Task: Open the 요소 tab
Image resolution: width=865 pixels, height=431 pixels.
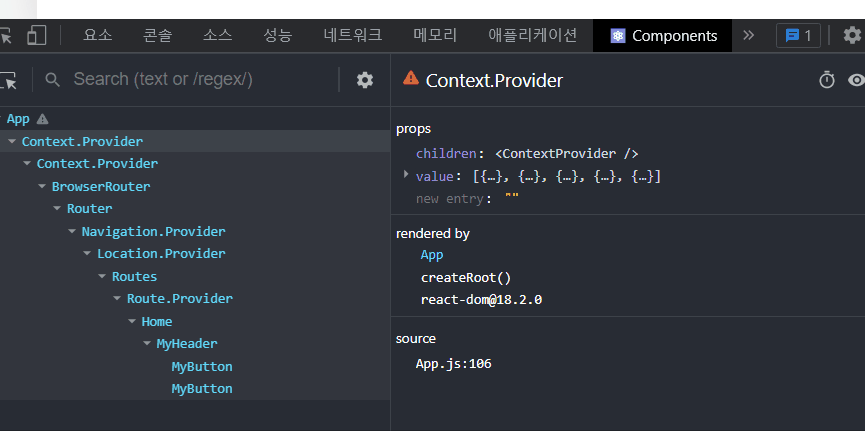Action: (x=98, y=36)
